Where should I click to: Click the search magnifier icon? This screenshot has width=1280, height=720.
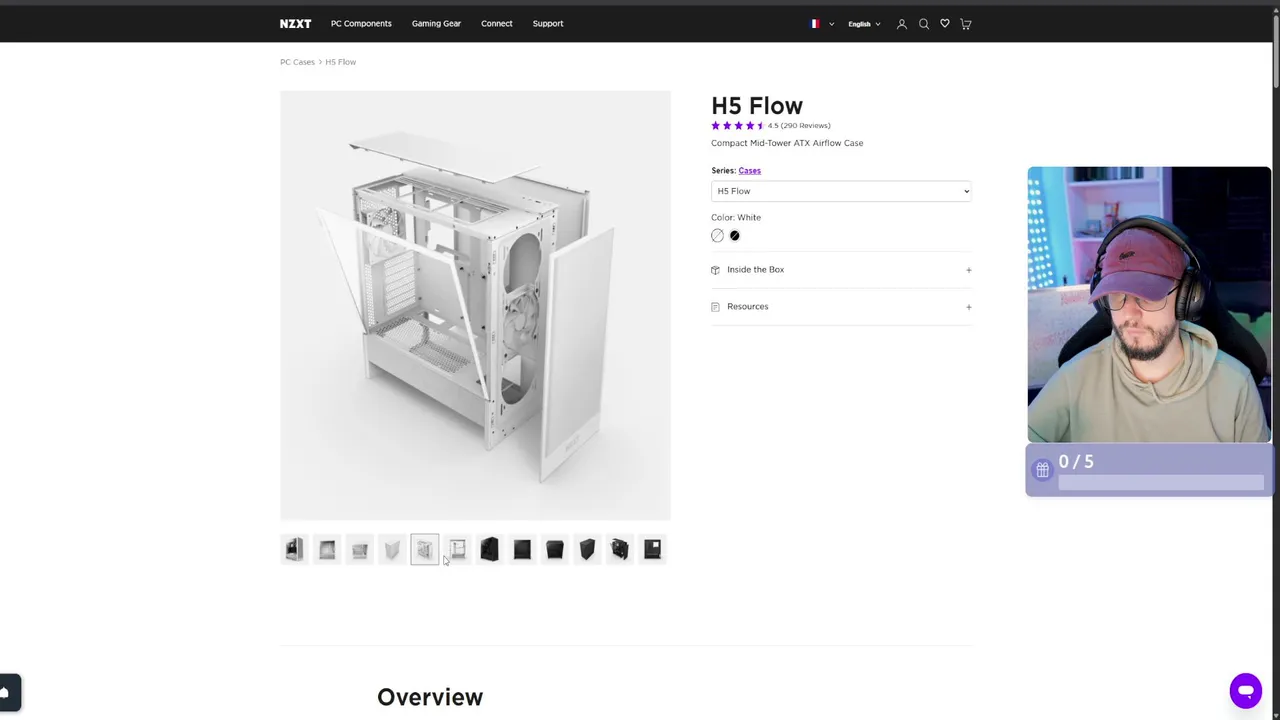point(923,24)
